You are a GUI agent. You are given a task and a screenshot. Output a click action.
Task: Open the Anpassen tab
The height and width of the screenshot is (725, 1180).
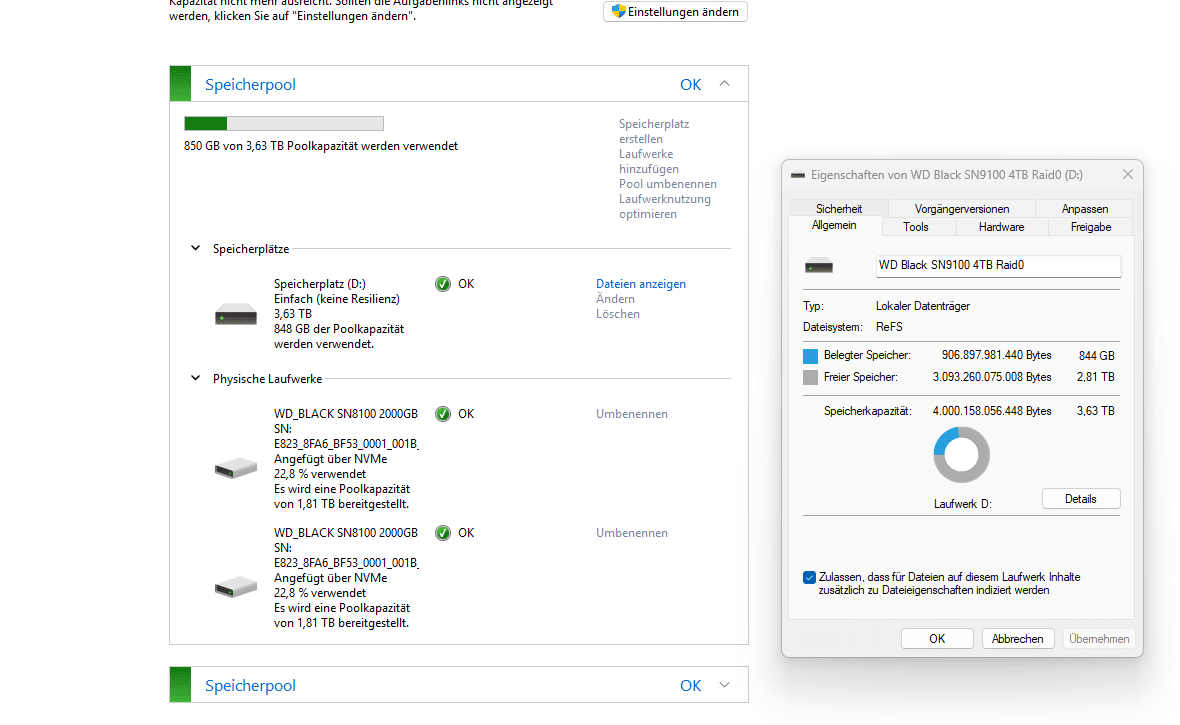tap(1084, 209)
